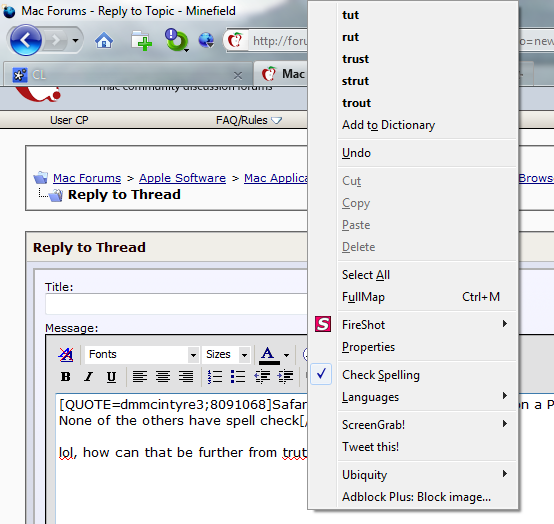Open the Fonts dropdown
The image size is (554, 524).
(x=141, y=354)
